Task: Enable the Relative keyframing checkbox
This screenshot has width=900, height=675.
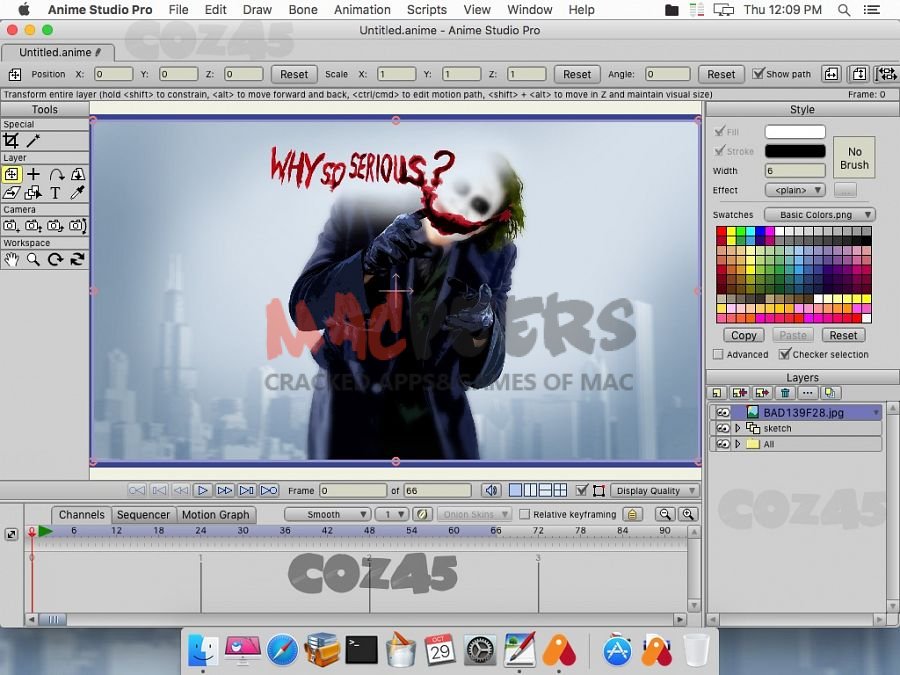Action: [525, 515]
